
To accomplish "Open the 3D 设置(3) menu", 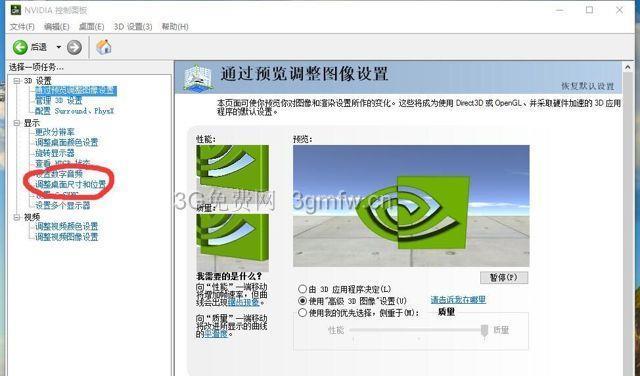I will pyautogui.click(x=133, y=27).
